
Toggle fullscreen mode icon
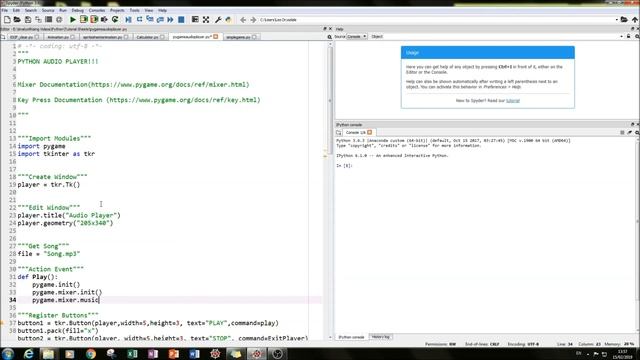click(x=206, y=20)
